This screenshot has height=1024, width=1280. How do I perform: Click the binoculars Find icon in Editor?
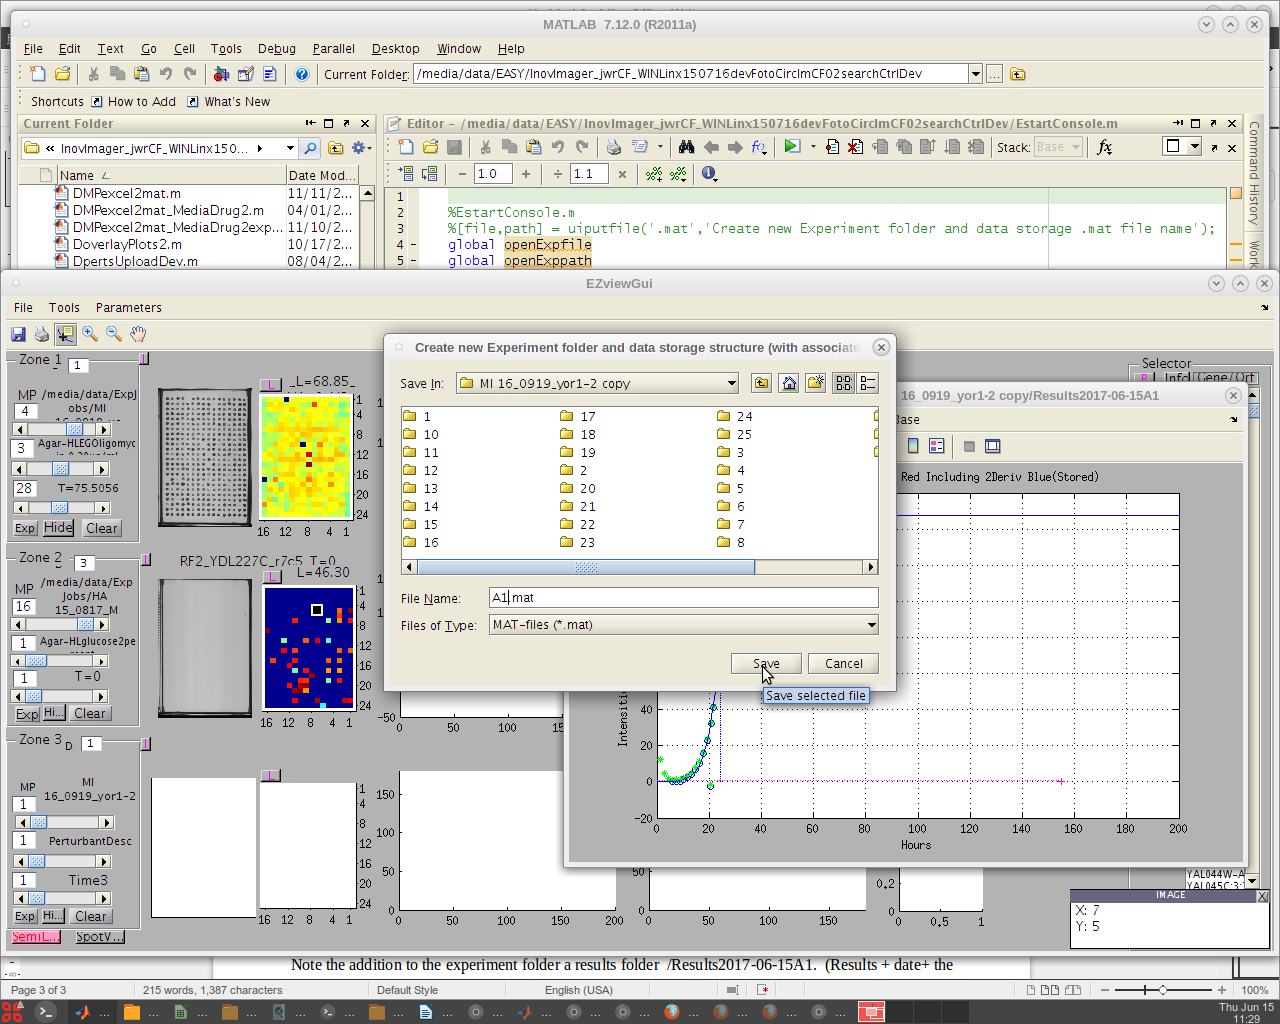click(x=686, y=147)
